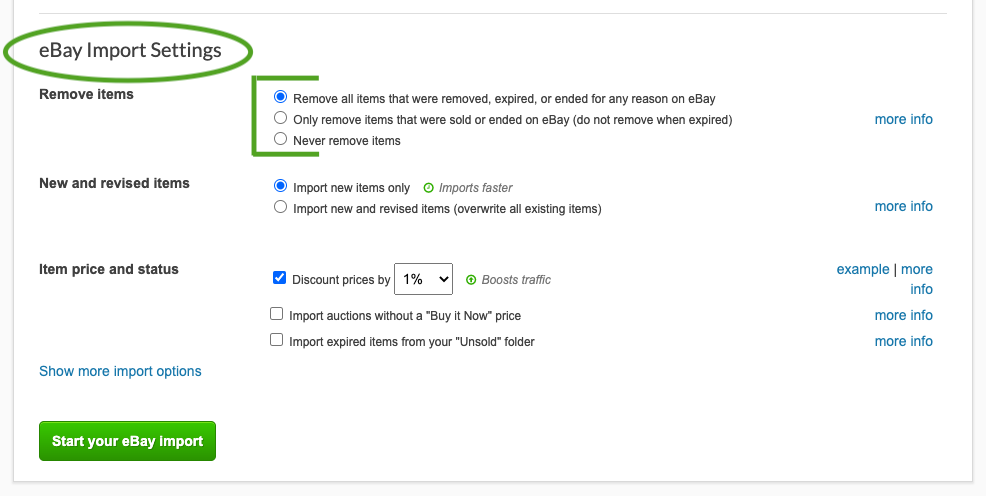Open more info for Unsold folder import

coord(904,341)
